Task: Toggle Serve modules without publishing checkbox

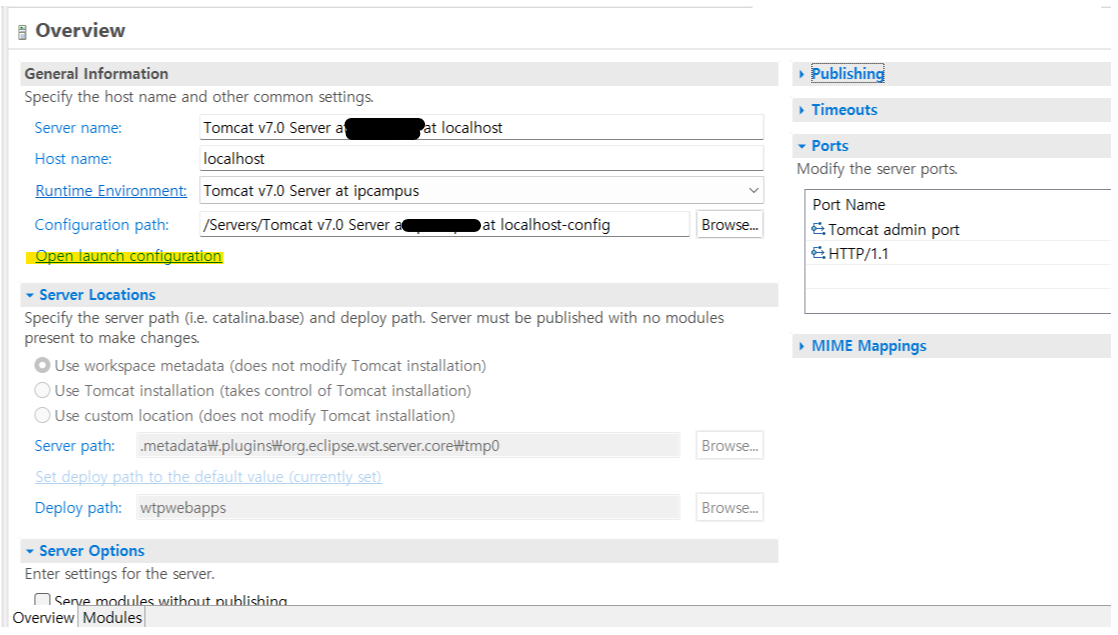Action: 43,599
